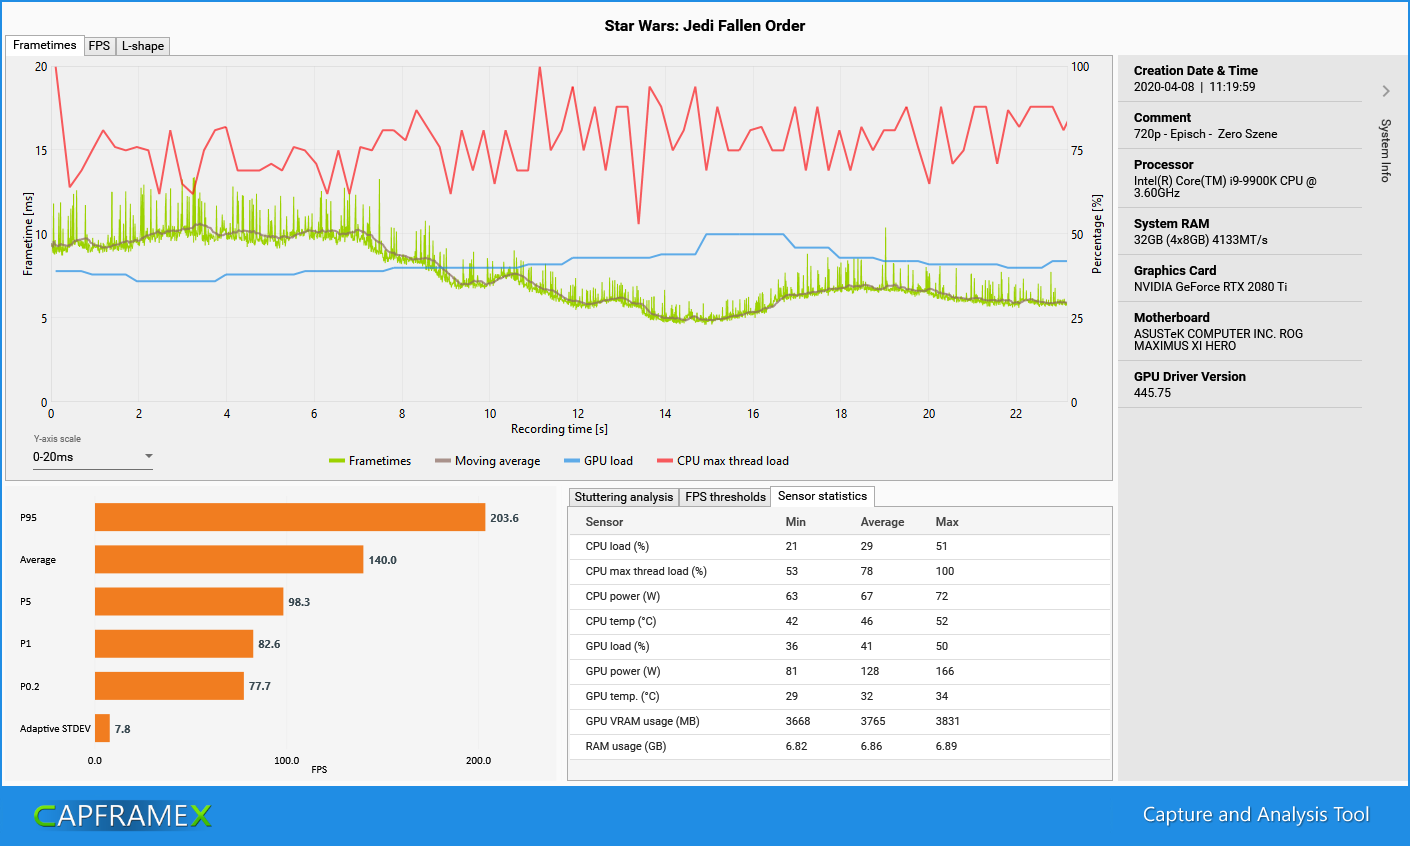
Task: Switch to the L-shape tab
Action: tap(143, 46)
